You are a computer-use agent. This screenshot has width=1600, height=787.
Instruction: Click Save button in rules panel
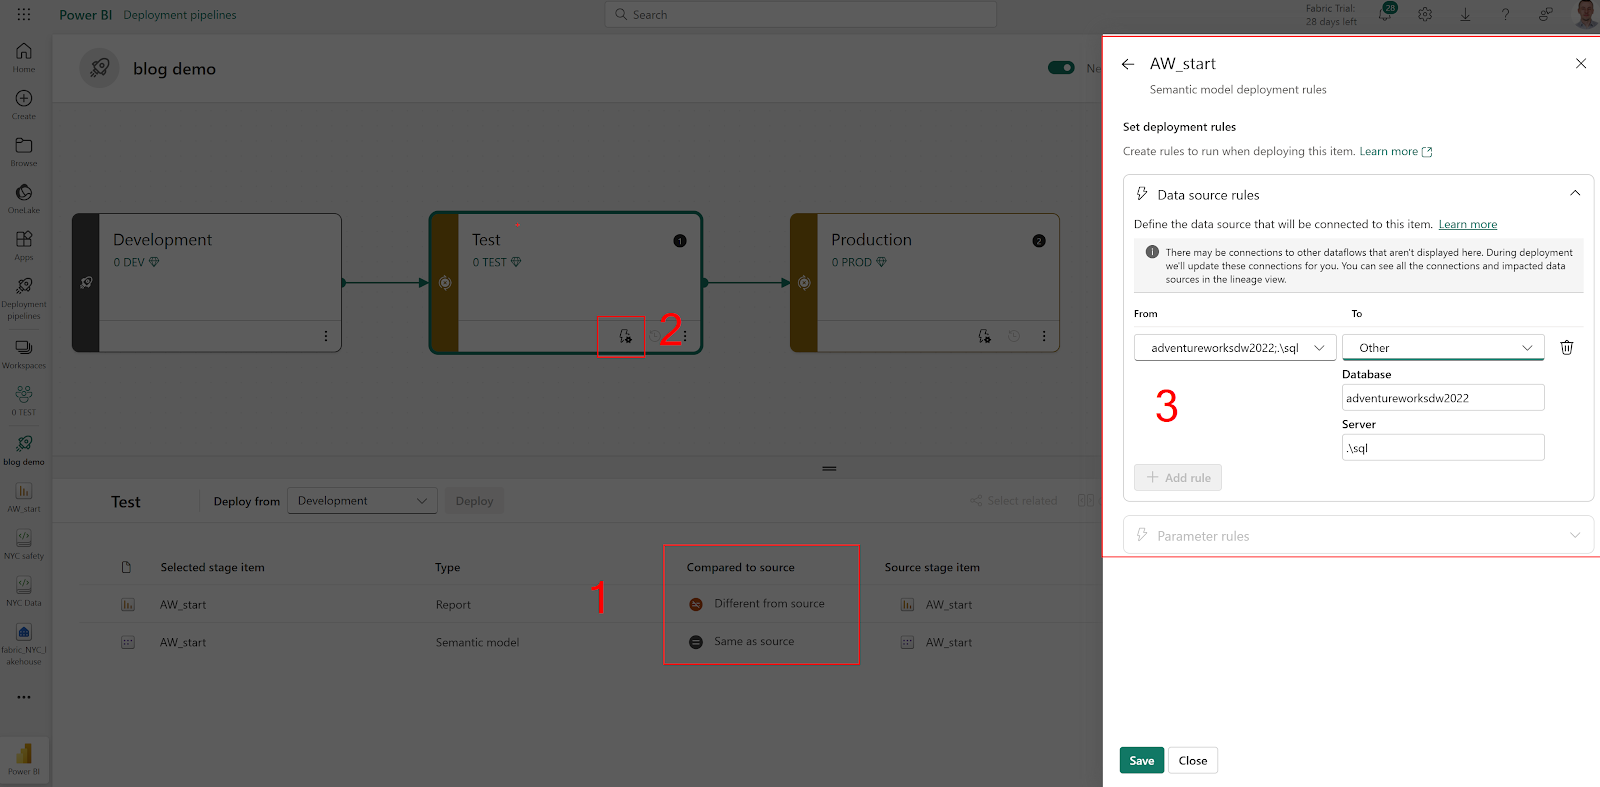click(x=1142, y=760)
